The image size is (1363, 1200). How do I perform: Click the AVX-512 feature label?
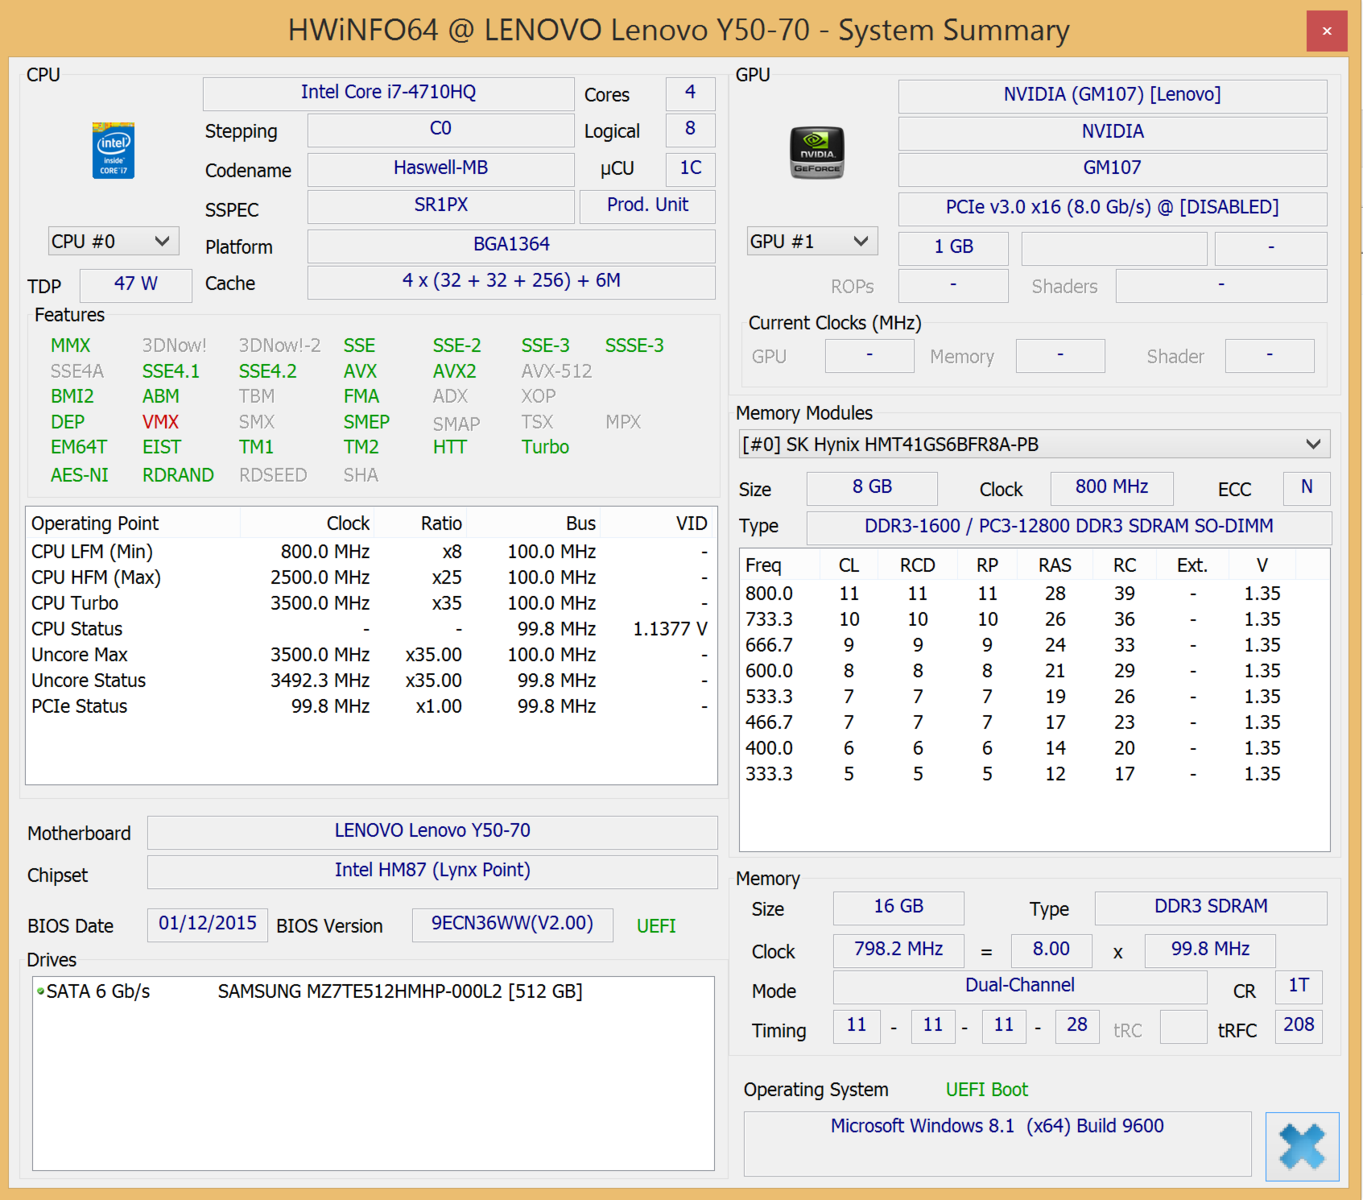pyautogui.click(x=556, y=371)
